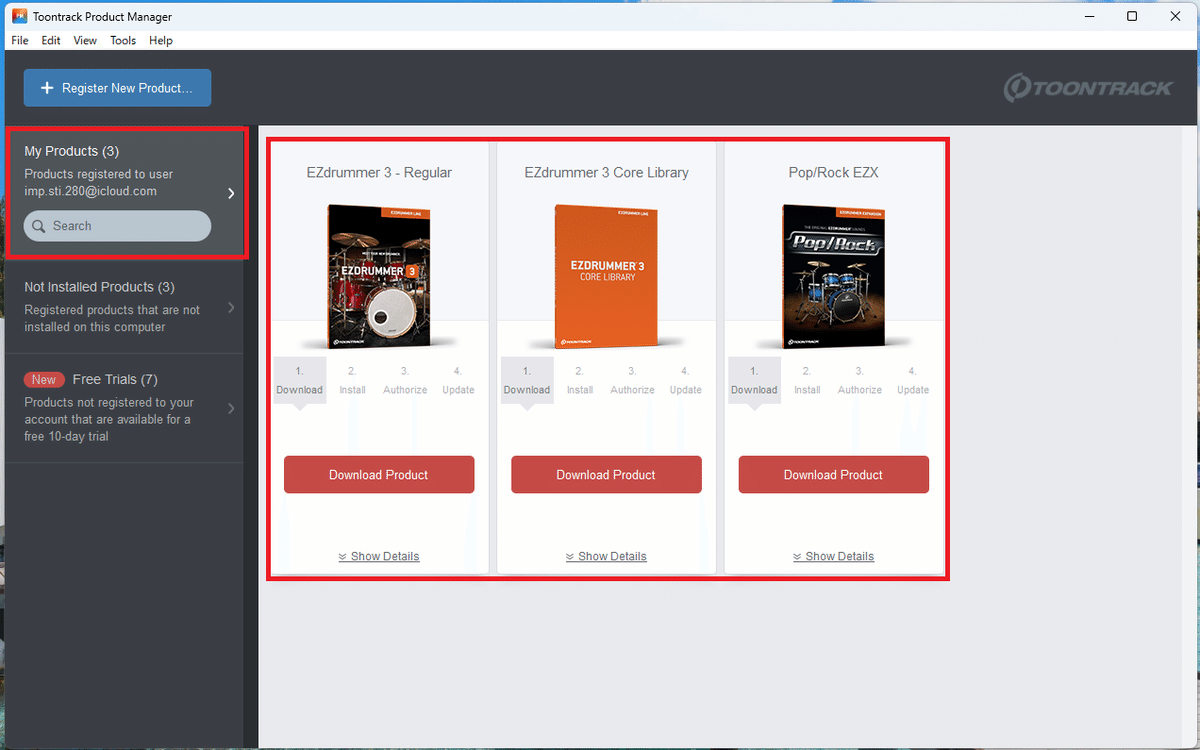Click the EZdrummer 3 - Regular card title
The width and height of the screenshot is (1200, 750).
click(379, 172)
